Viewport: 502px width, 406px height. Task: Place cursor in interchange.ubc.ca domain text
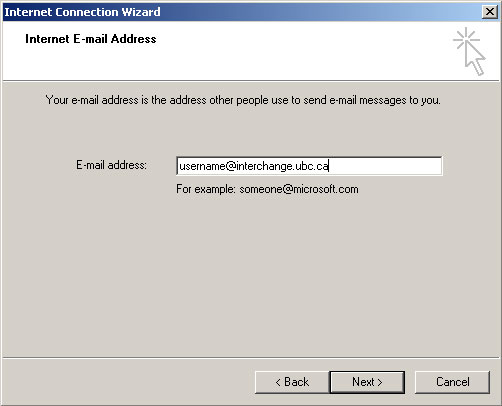(x=282, y=166)
